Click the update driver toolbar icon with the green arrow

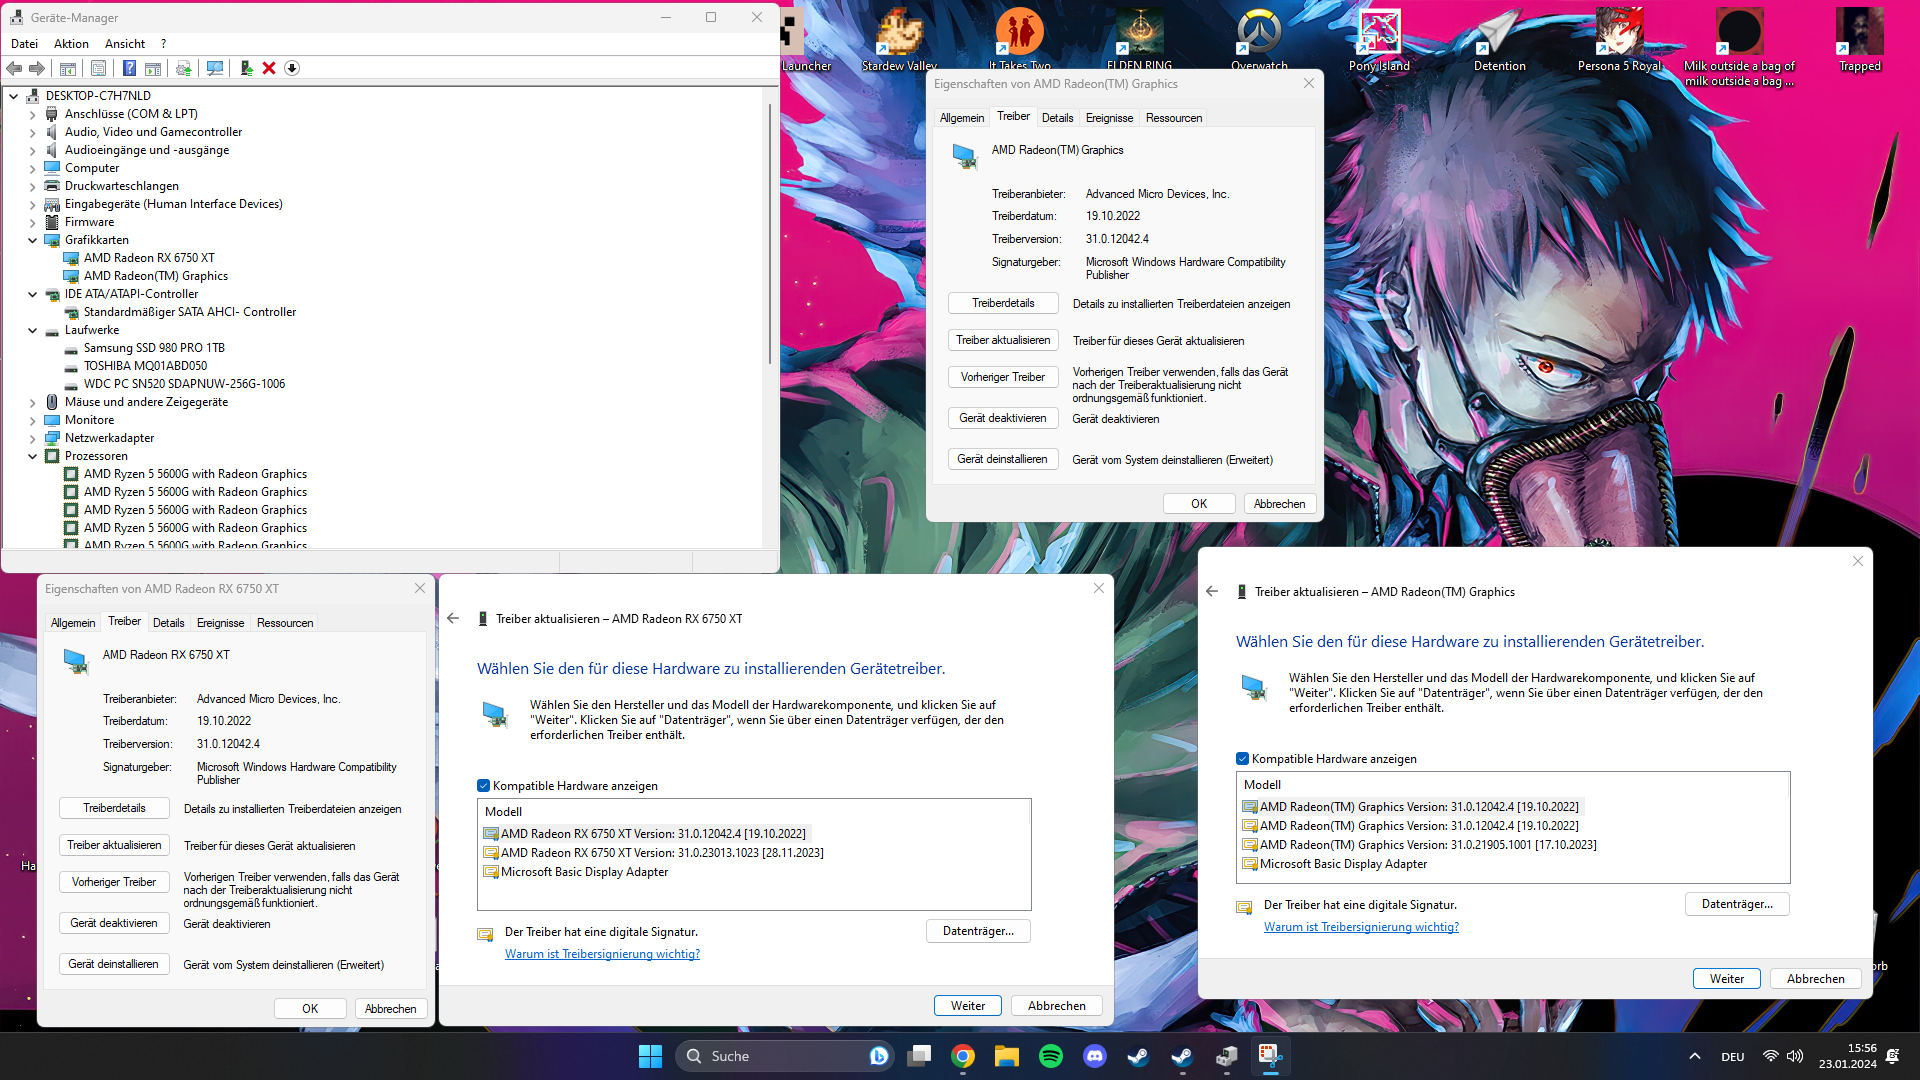246,68
